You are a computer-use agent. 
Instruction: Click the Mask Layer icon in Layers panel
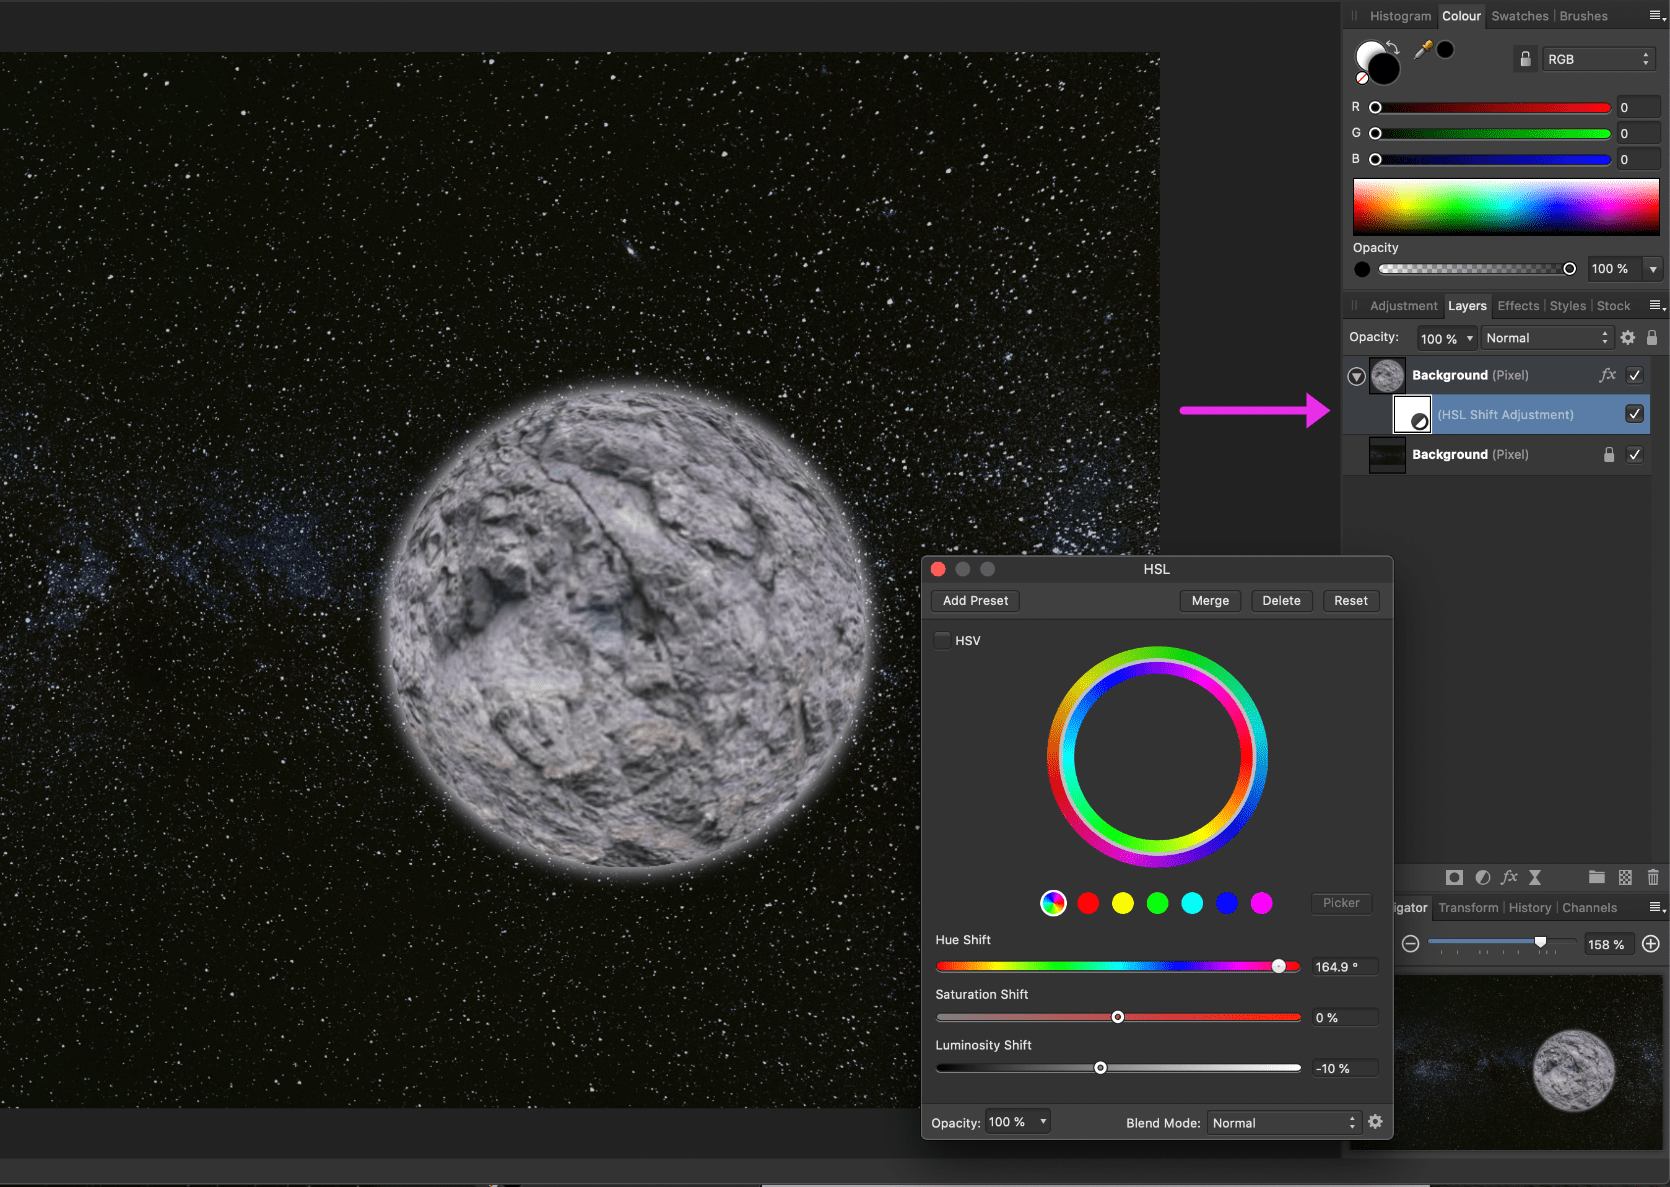coord(1454,877)
